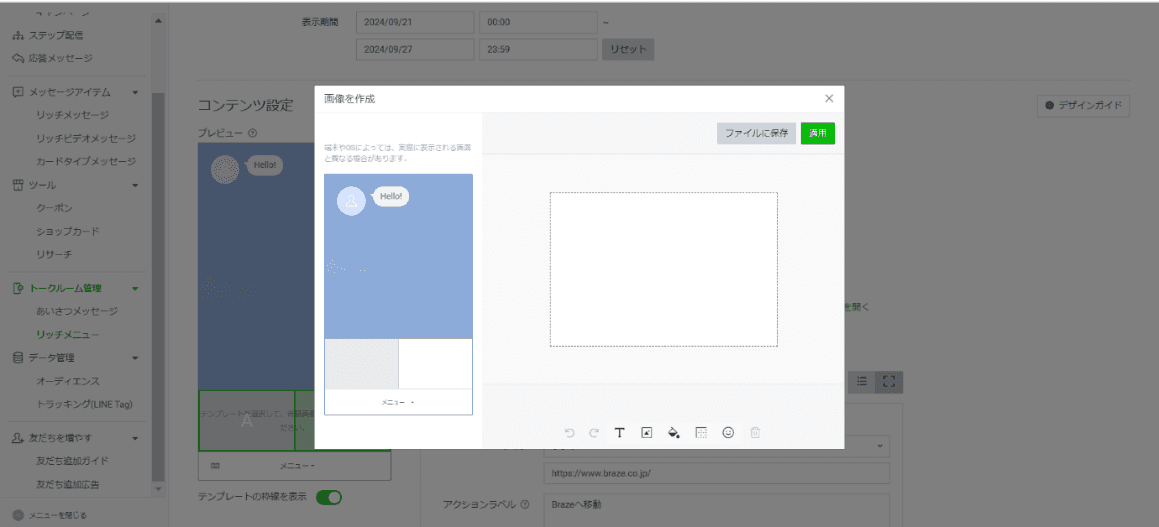Collapse the メッセージアイテム section

[x=135, y=92]
